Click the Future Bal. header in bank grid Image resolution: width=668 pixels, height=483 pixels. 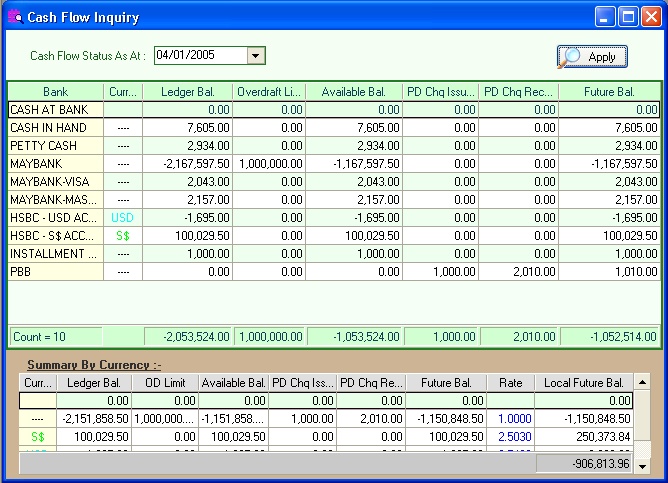tap(609, 92)
